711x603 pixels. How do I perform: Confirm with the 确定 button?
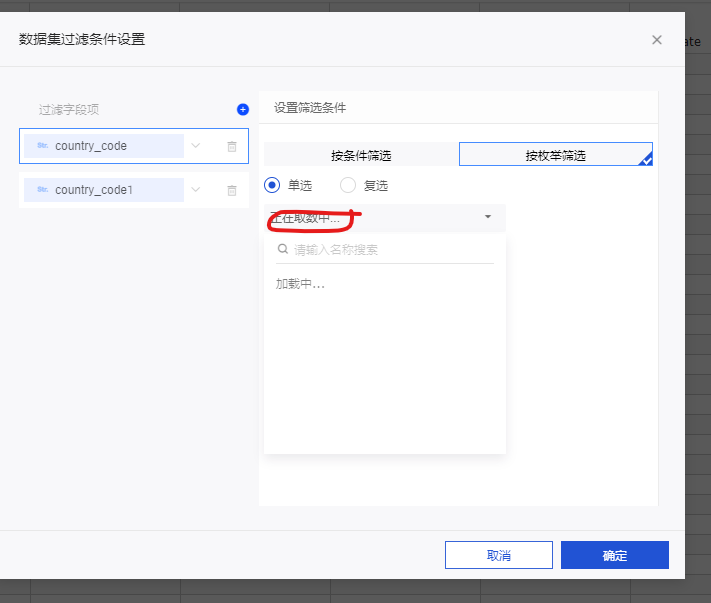(614, 555)
